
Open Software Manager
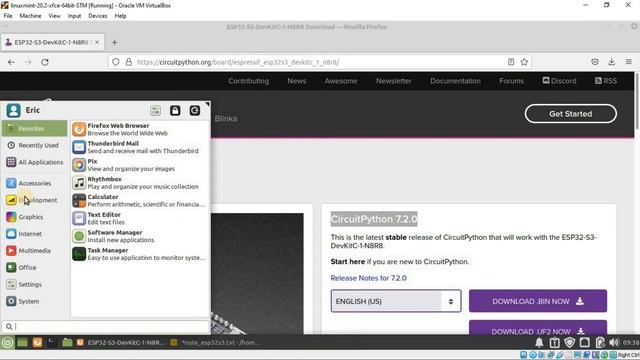click(x=140, y=236)
